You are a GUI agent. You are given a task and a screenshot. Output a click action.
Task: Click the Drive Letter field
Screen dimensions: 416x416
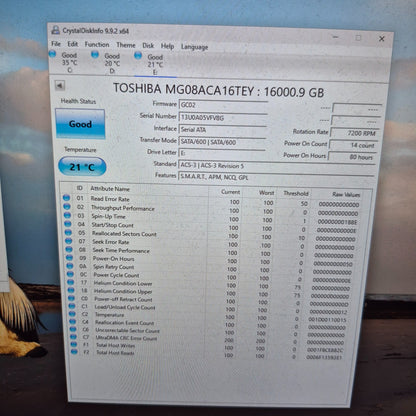point(222,153)
